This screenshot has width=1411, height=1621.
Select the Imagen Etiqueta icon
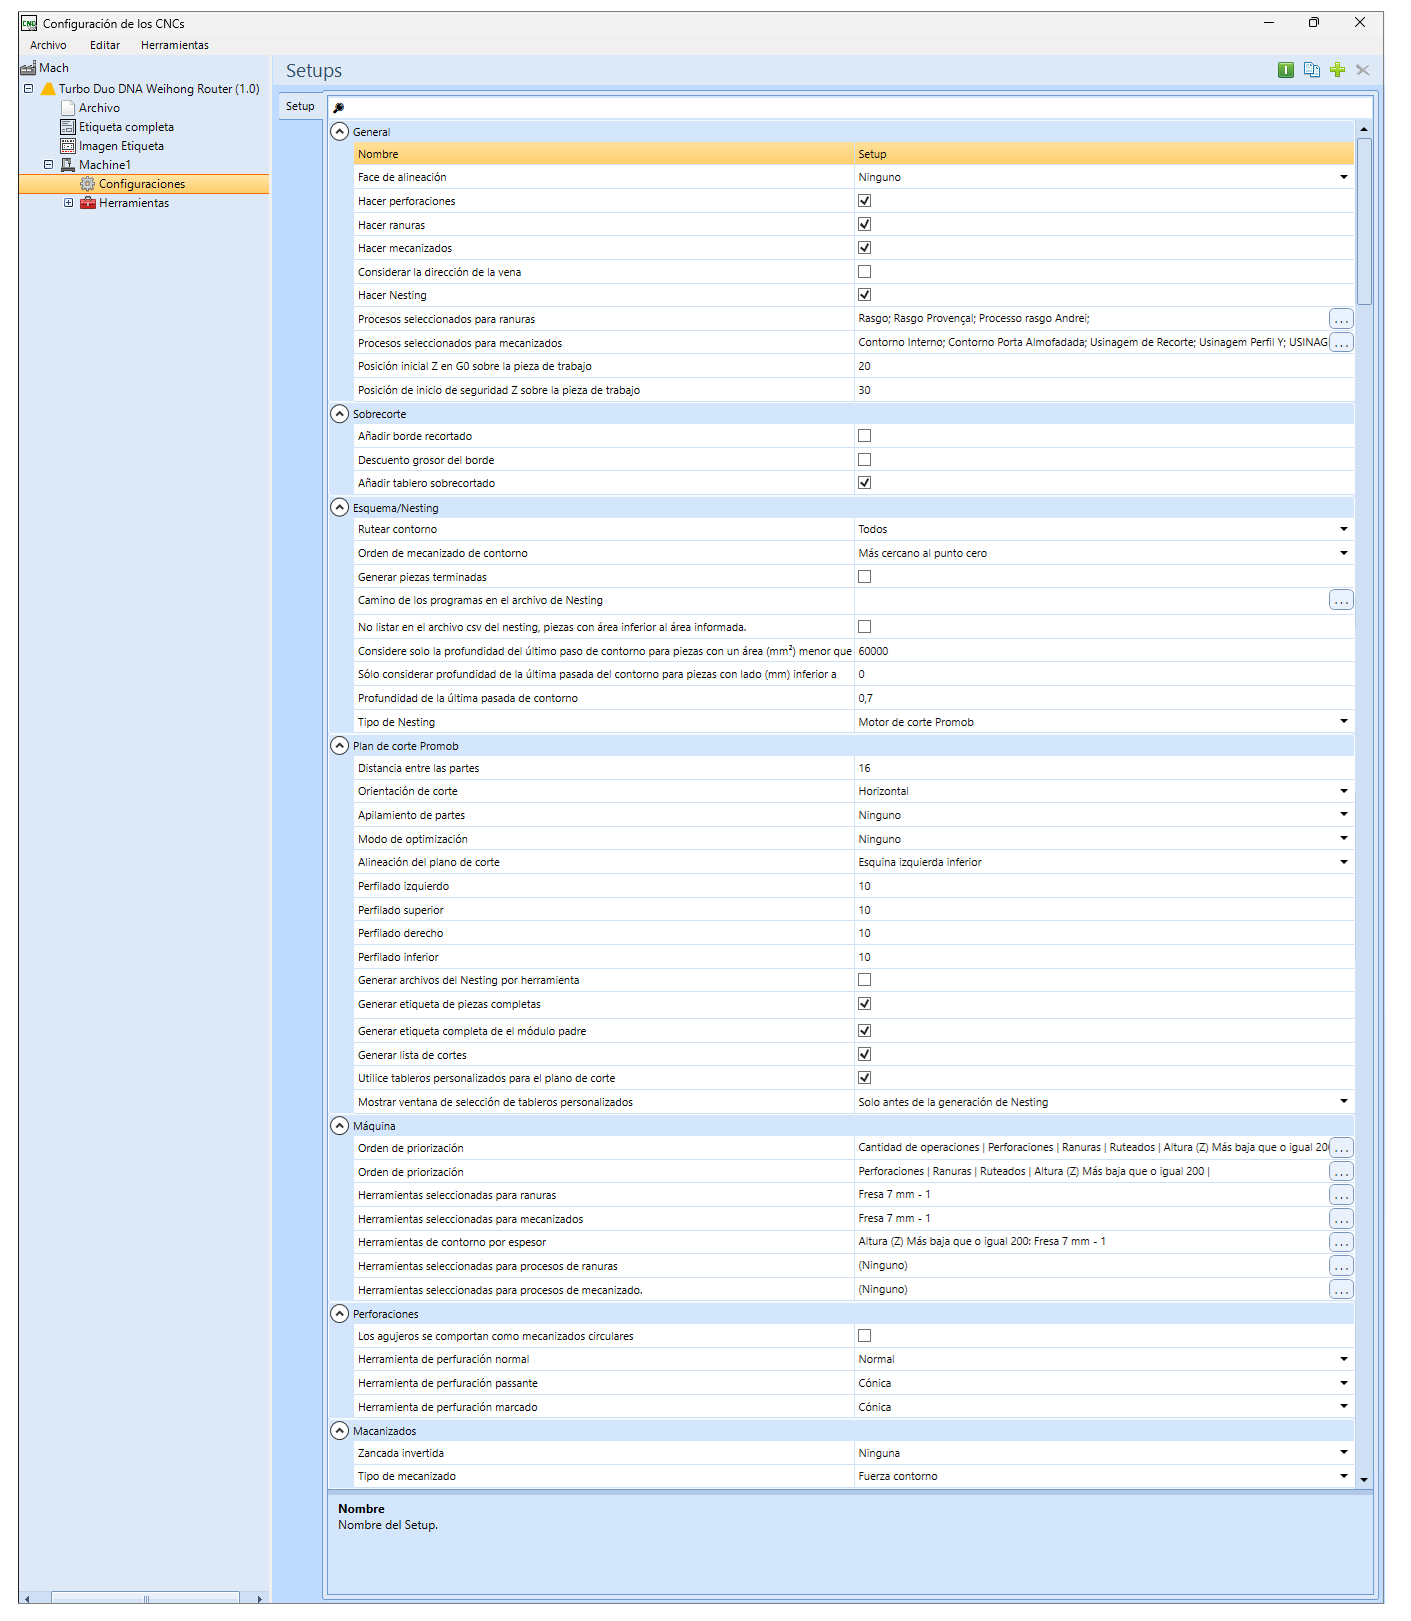(68, 146)
